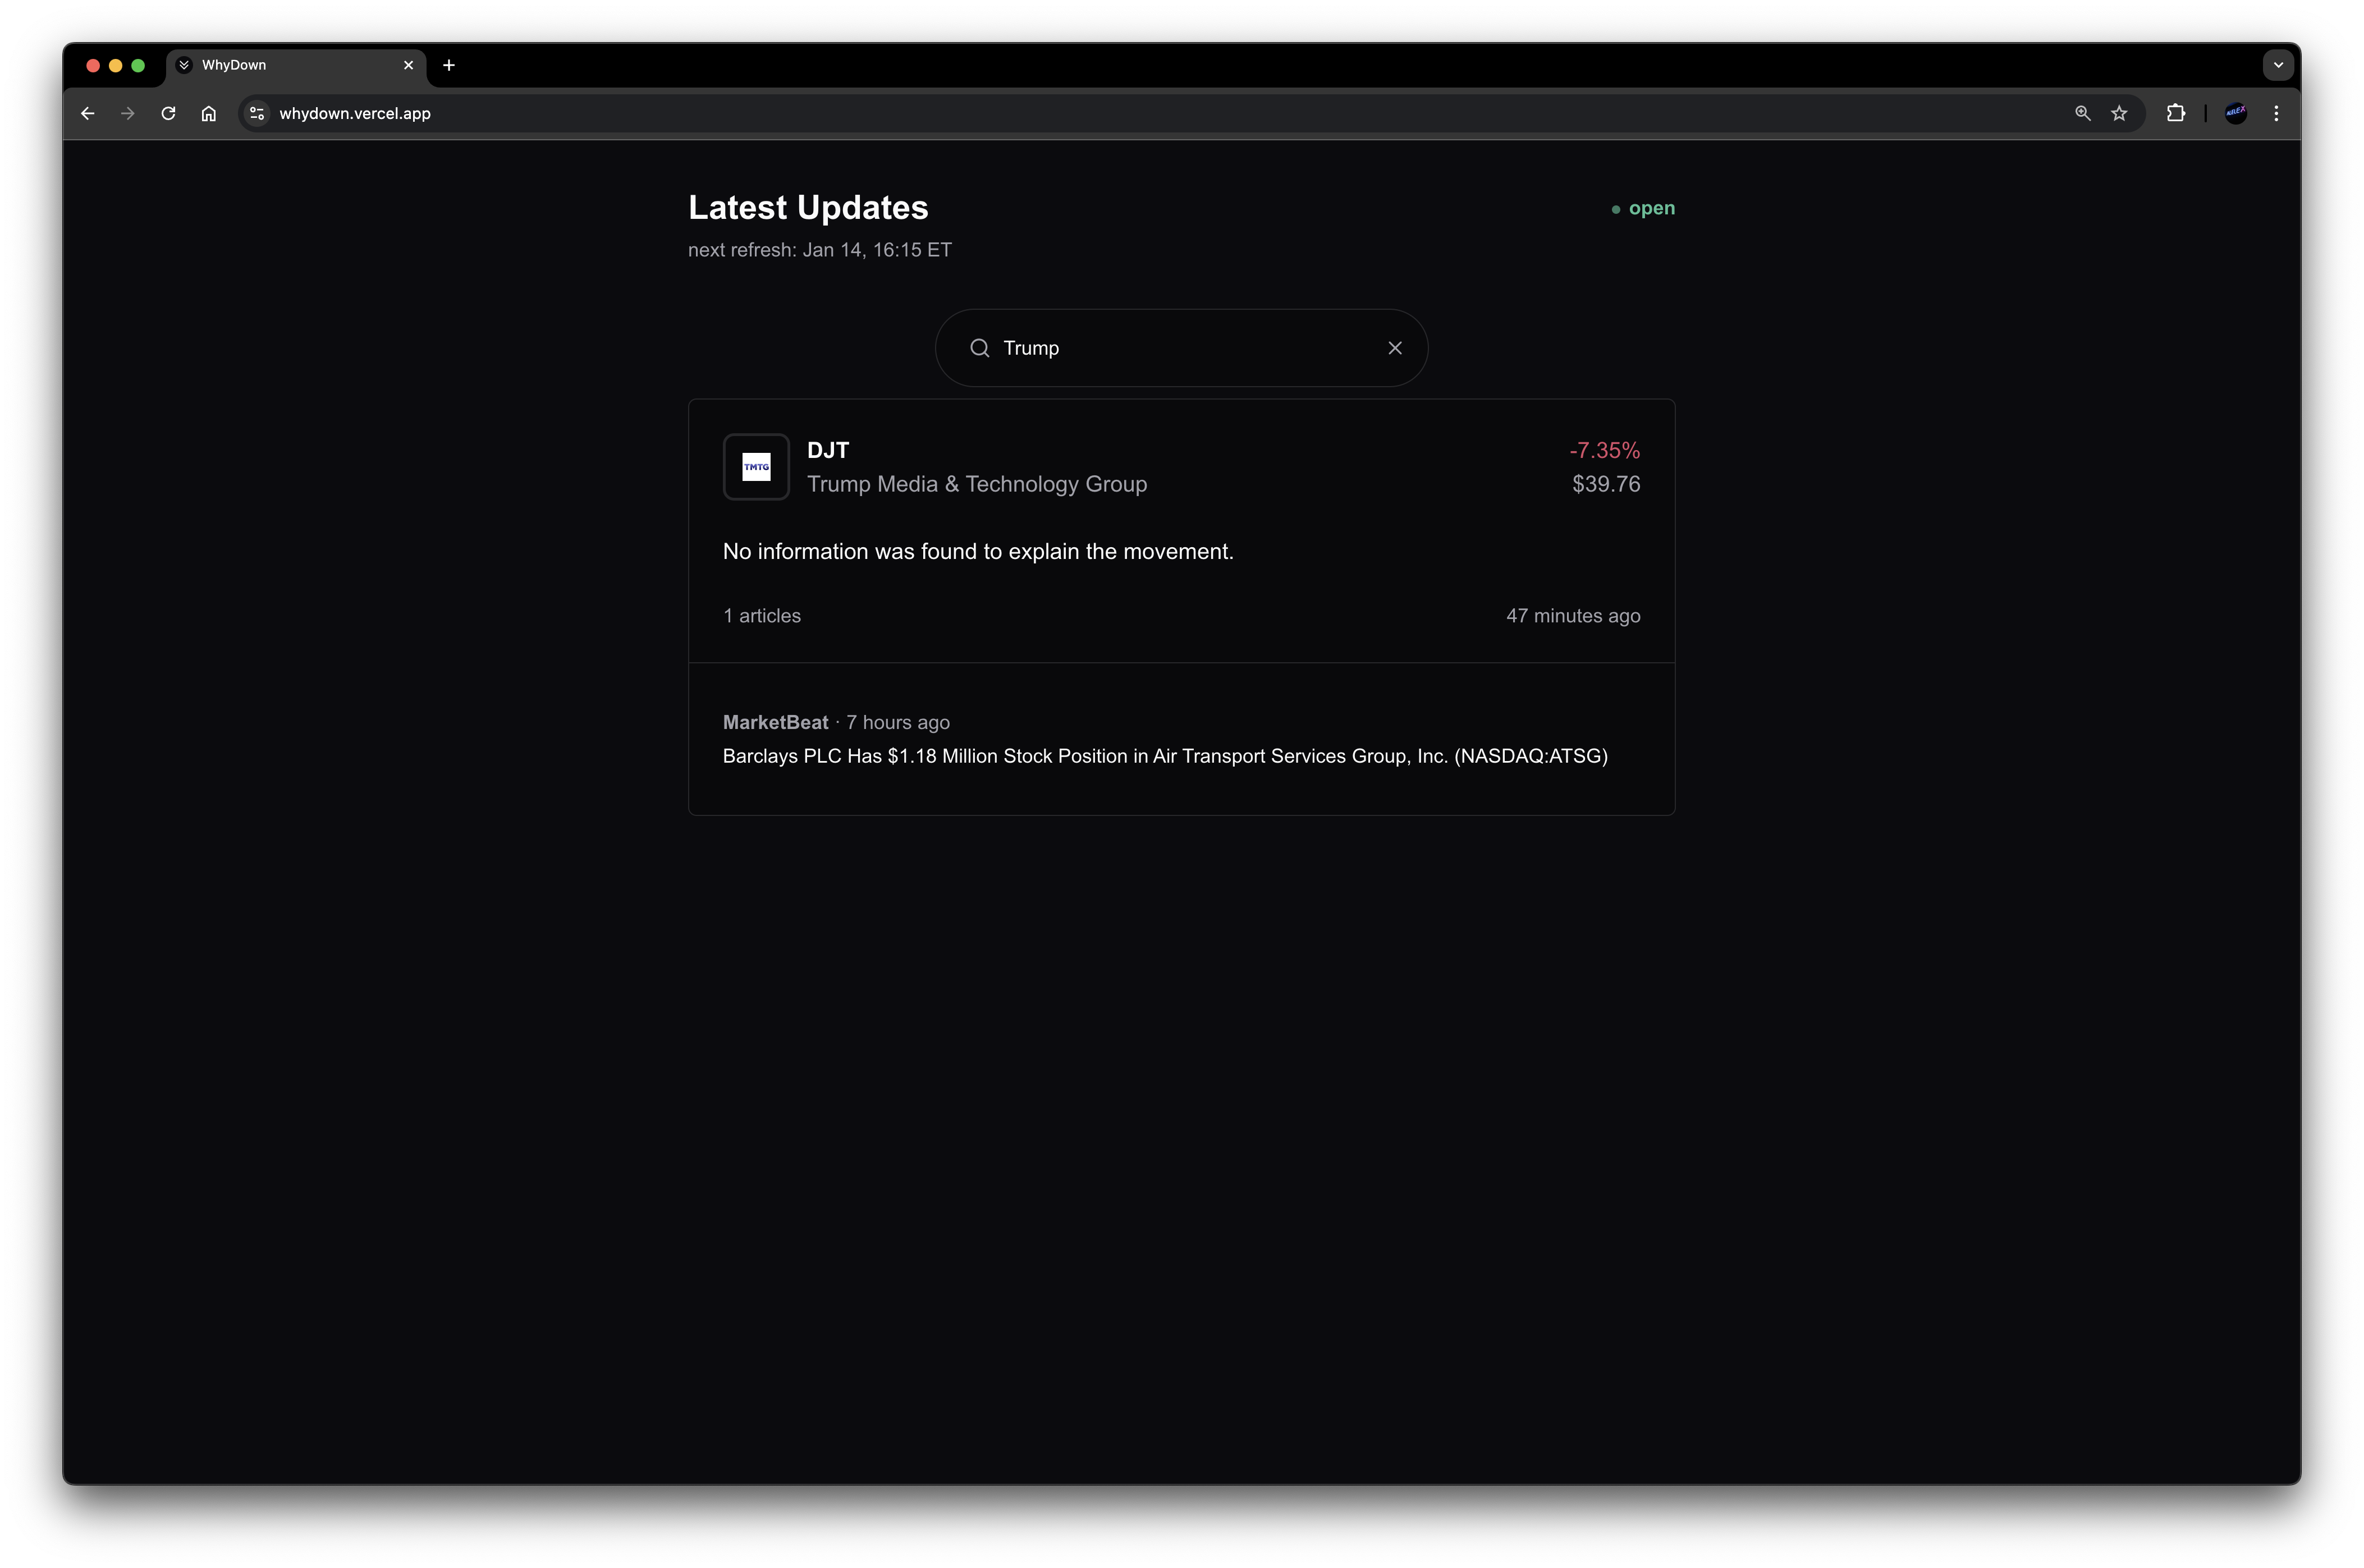
Task: Open the browser extensions puzzle icon
Action: pos(2175,114)
